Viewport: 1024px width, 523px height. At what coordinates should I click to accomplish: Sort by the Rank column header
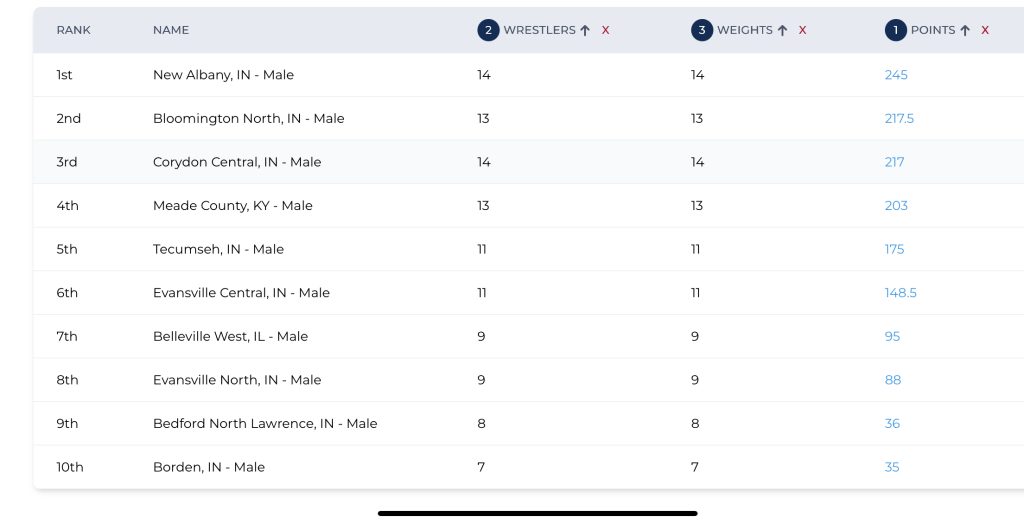tap(74, 31)
